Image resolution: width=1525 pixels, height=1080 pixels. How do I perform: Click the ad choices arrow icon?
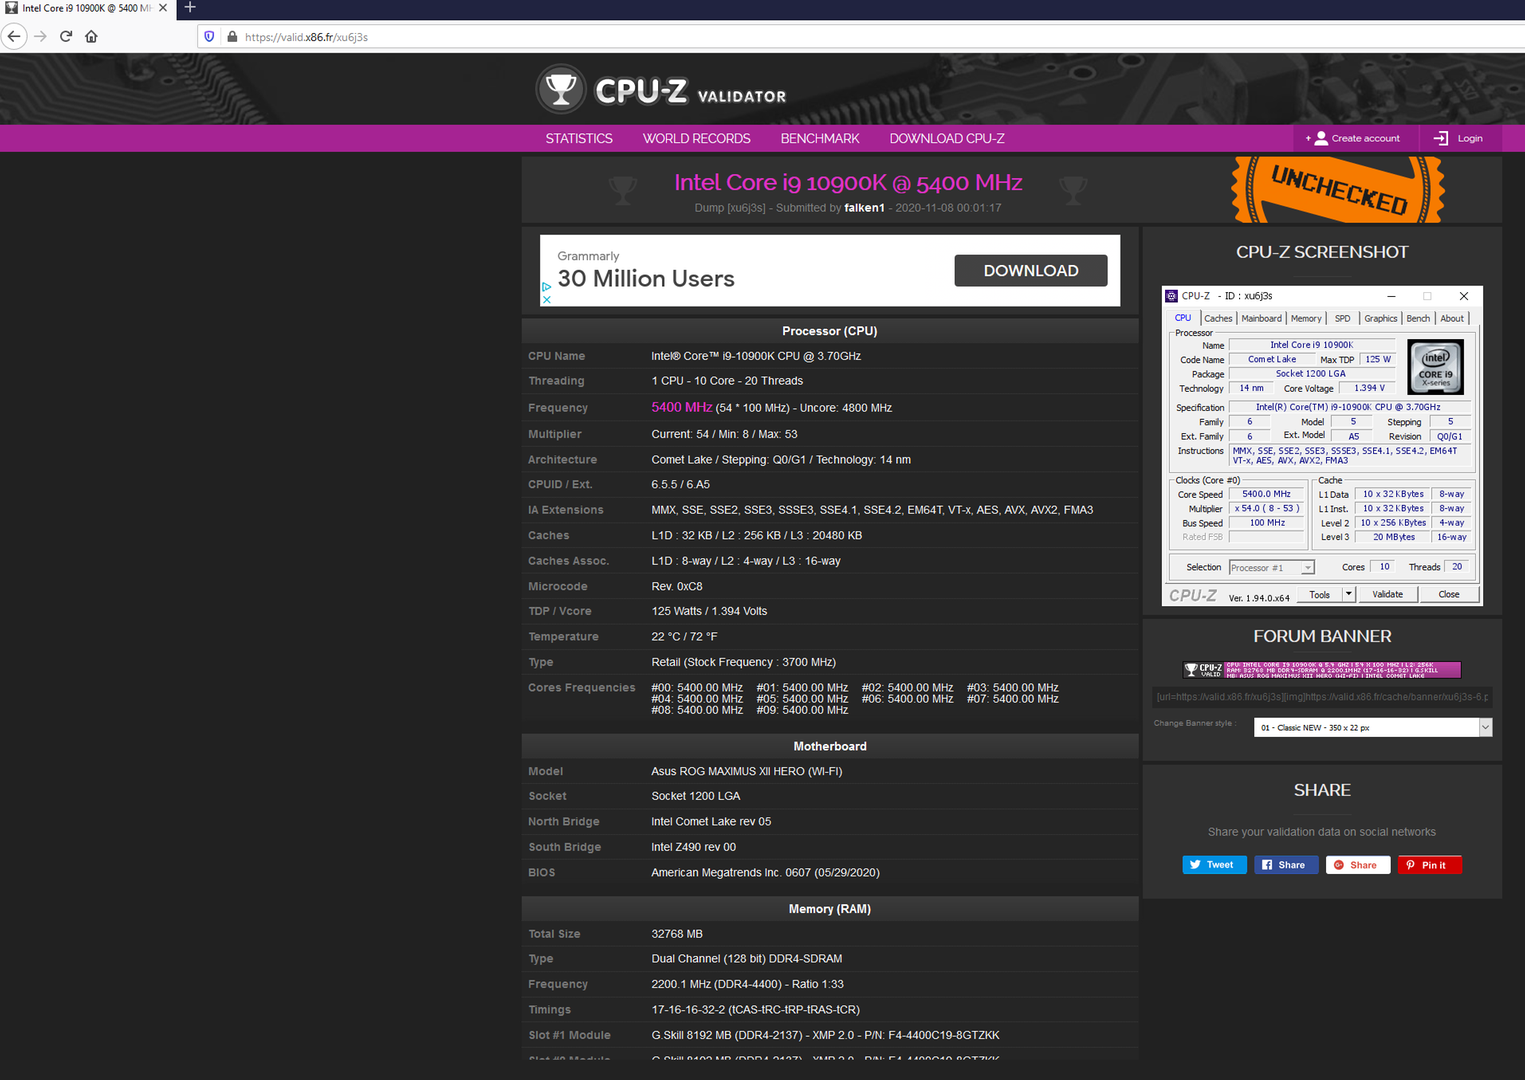(x=546, y=287)
